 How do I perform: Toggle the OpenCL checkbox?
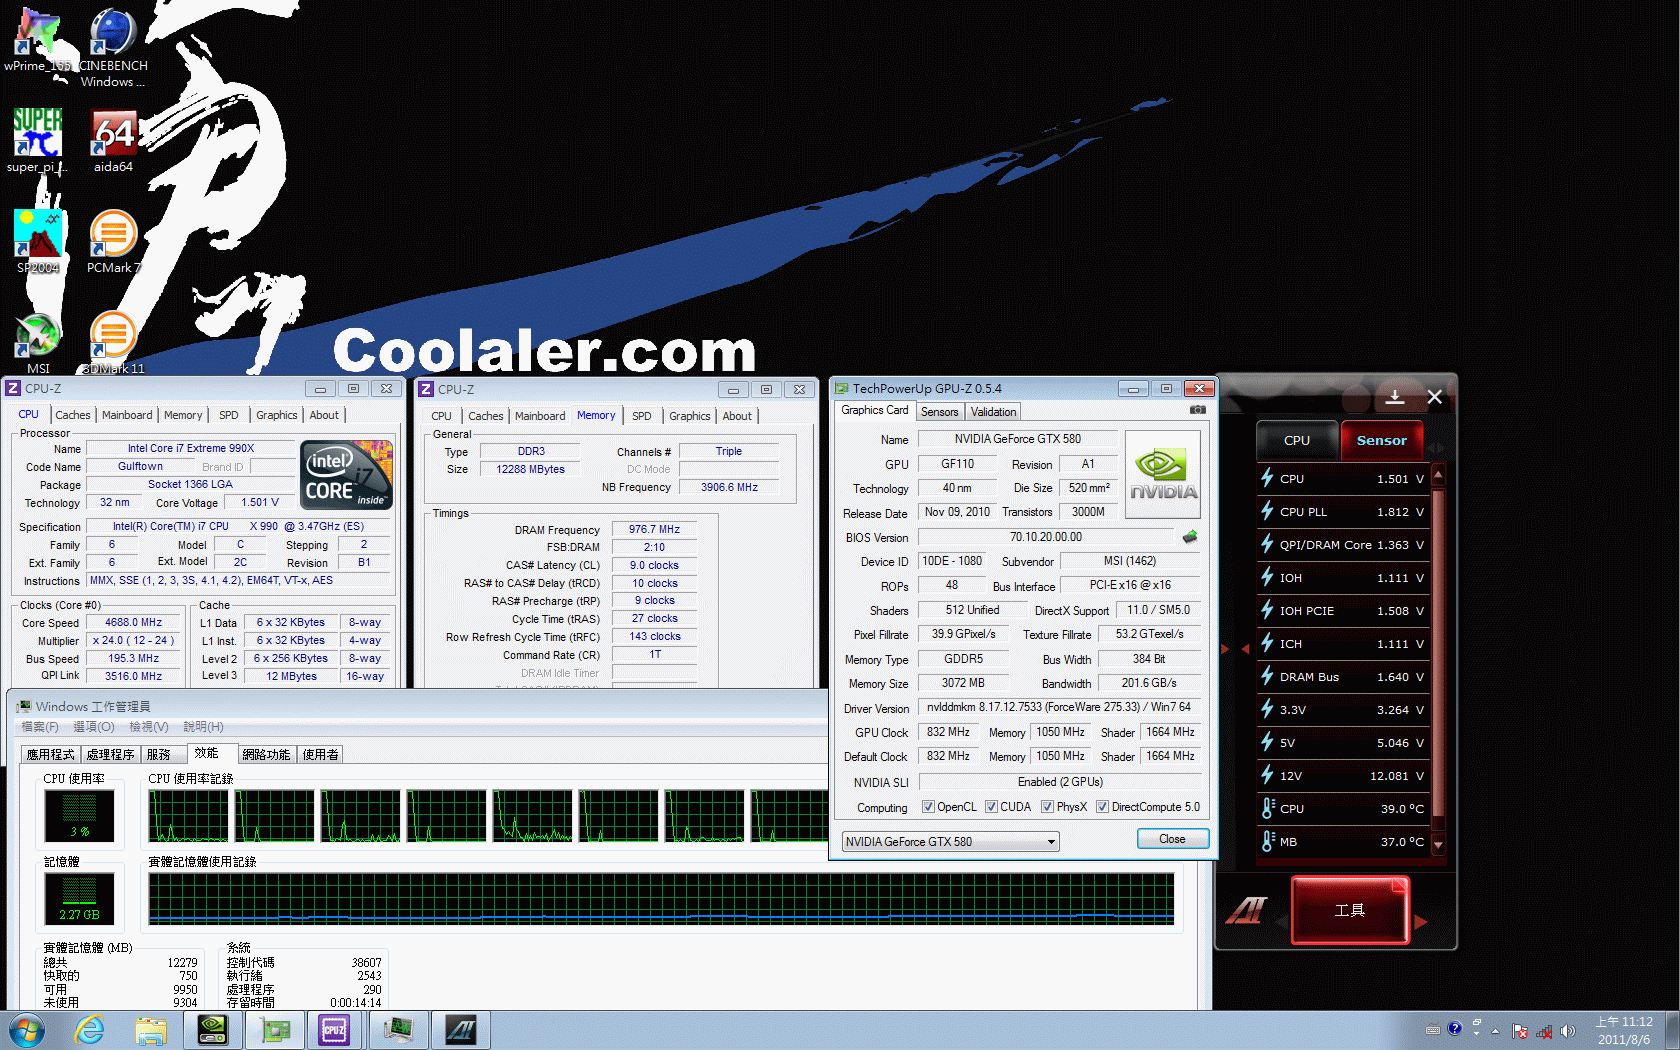pyautogui.click(x=928, y=807)
